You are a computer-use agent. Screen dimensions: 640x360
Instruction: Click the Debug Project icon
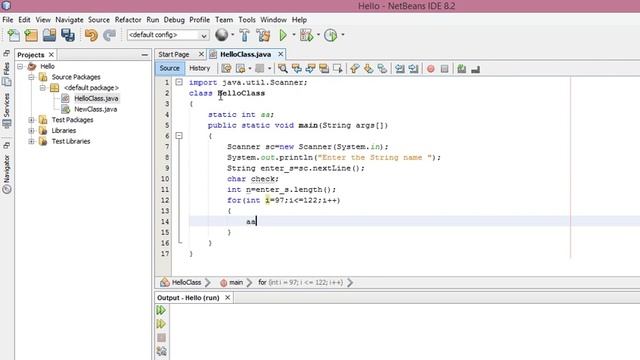[x=306, y=35]
